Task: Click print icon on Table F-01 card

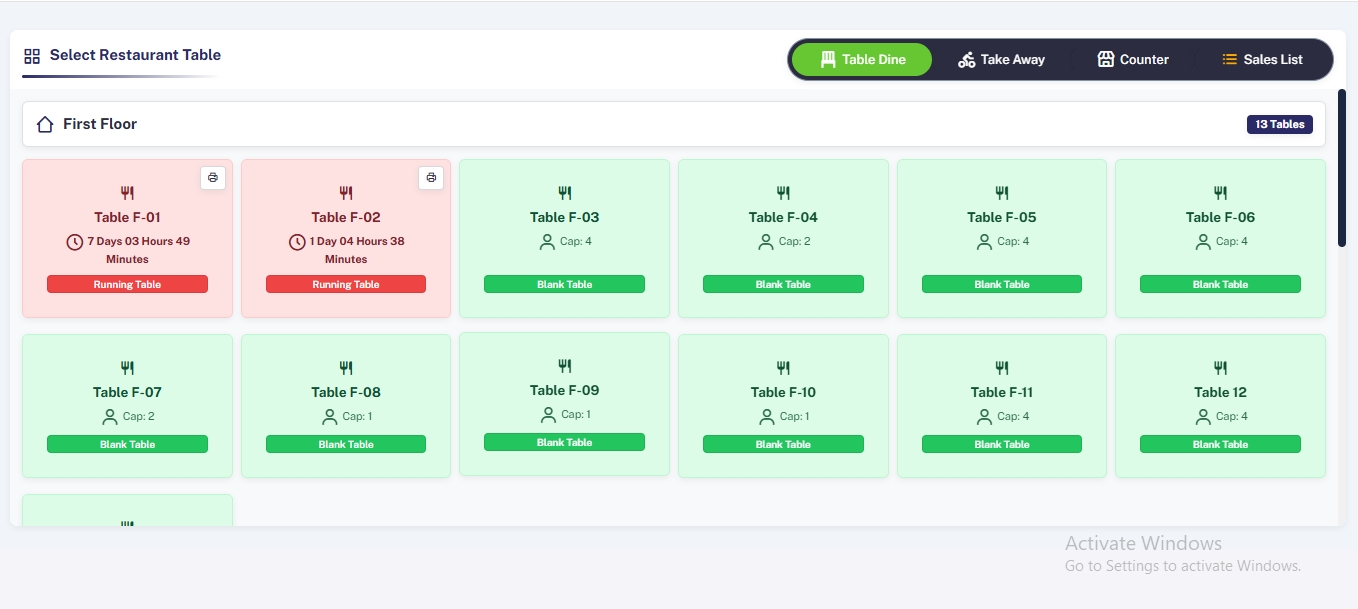Action: pos(212,178)
